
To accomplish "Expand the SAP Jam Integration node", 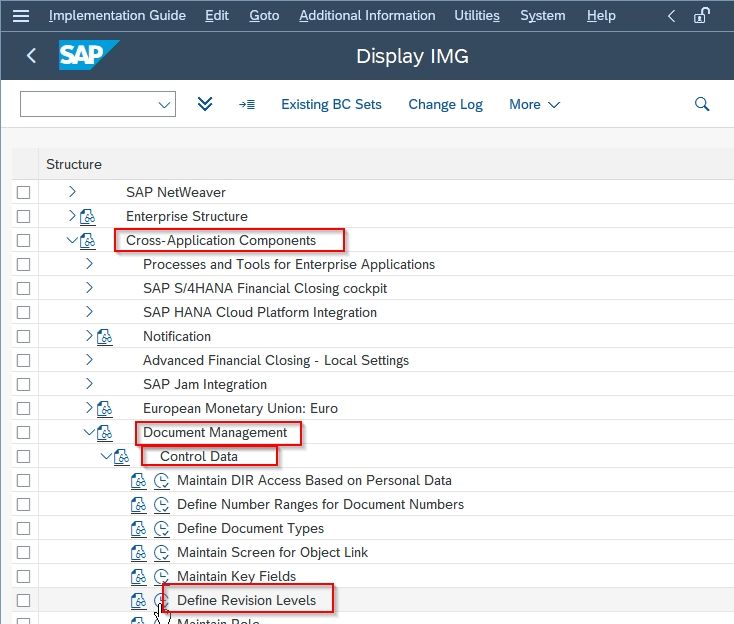I will 89,383.
